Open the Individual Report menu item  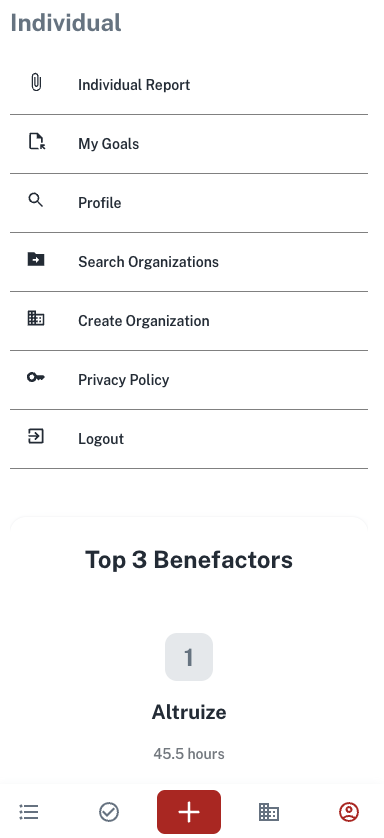coord(189,85)
